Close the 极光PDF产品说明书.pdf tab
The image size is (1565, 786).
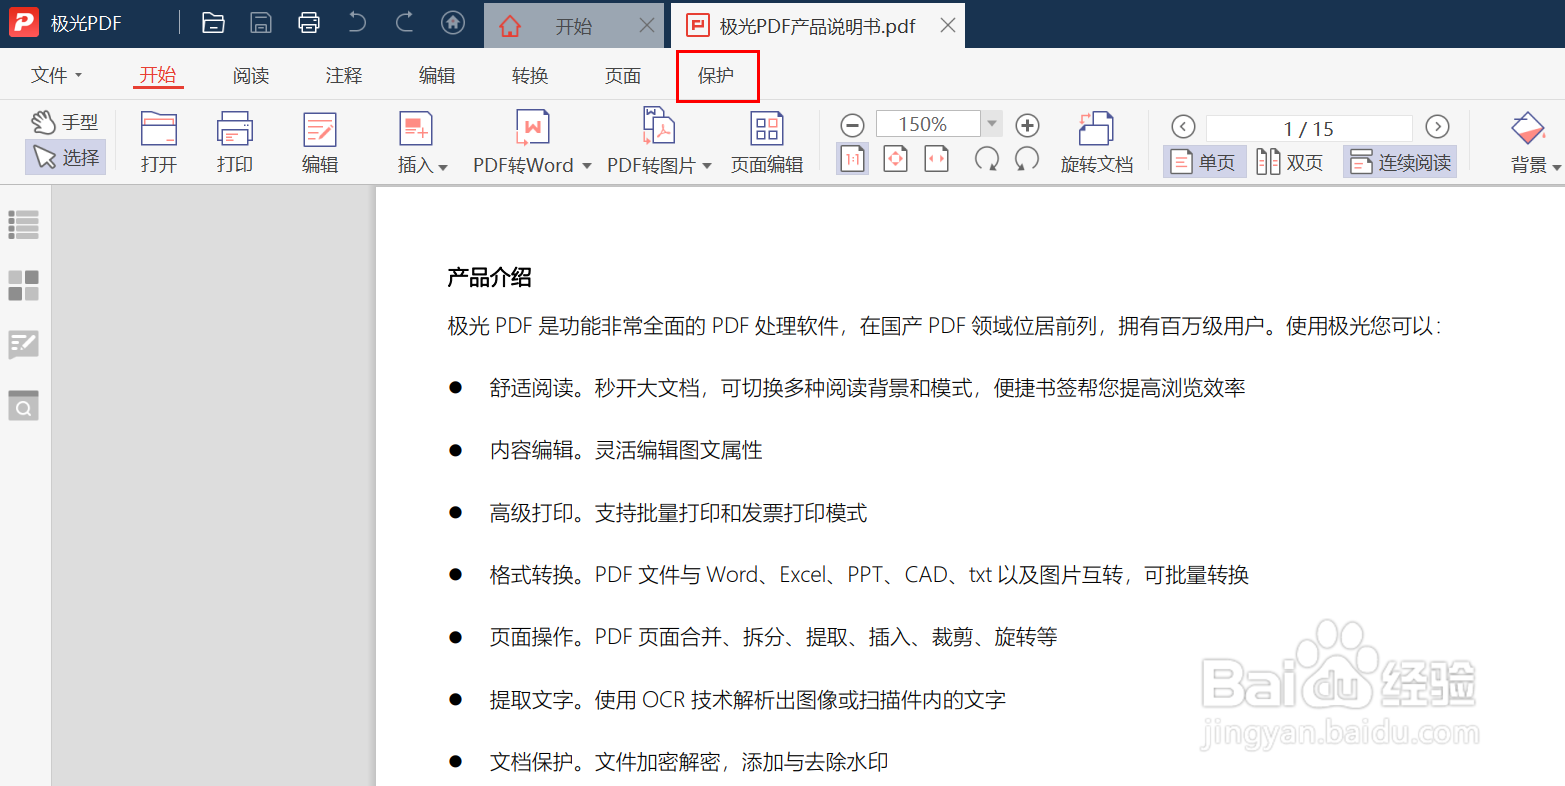(948, 26)
